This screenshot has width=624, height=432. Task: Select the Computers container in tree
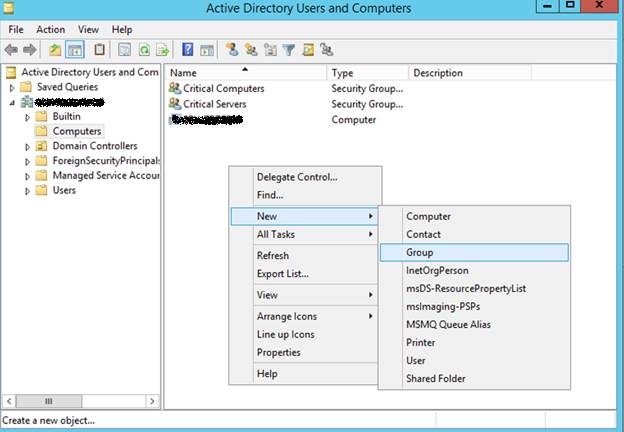77,131
